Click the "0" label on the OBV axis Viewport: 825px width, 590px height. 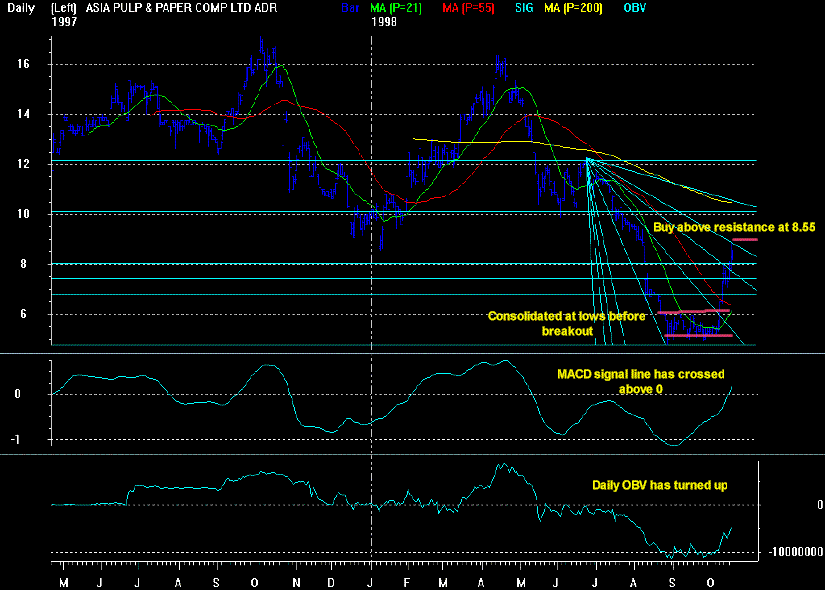click(820, 505)
